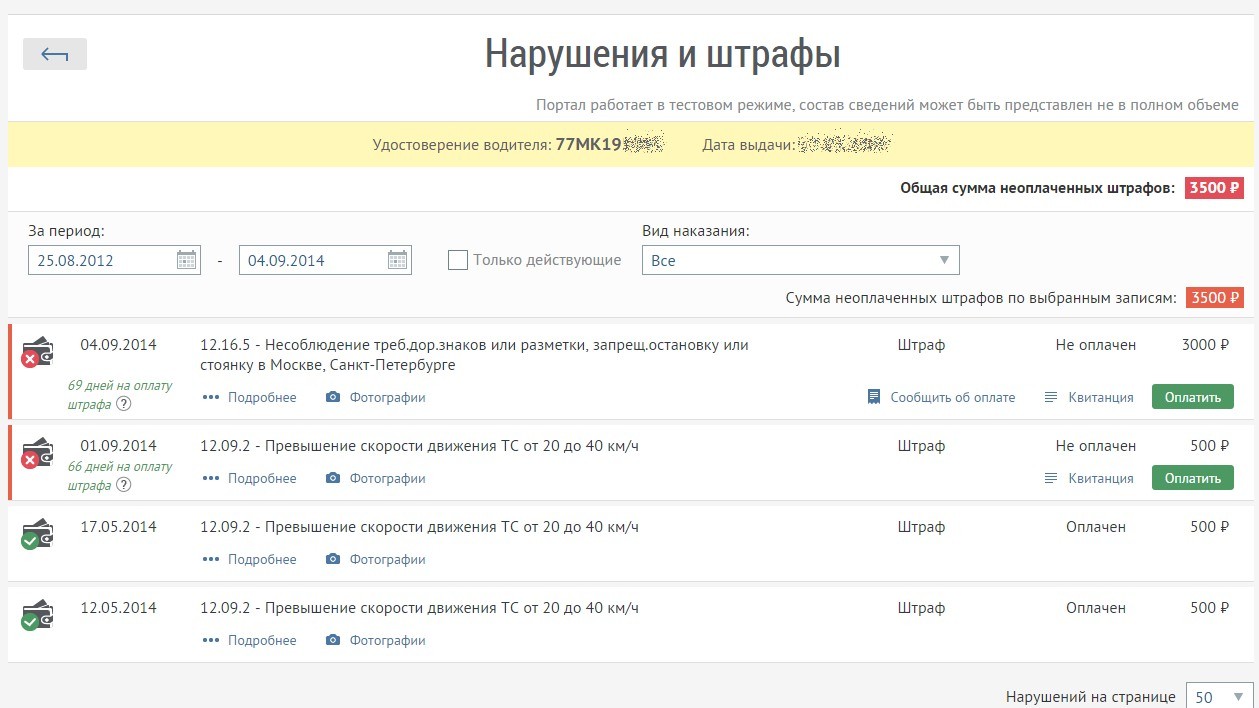Click help icon for 66 days payment notice
Viewport: 1259px width, 708px height.
coord(124,485)
